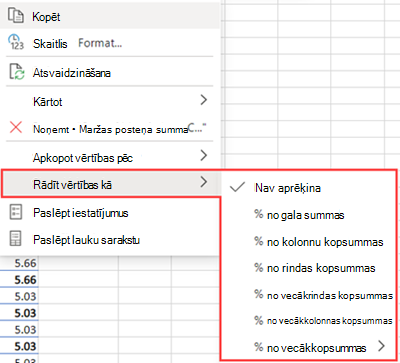Choose % no rindas kopsummas
This screenshot has width=400, height=363.
click(309, 267)
